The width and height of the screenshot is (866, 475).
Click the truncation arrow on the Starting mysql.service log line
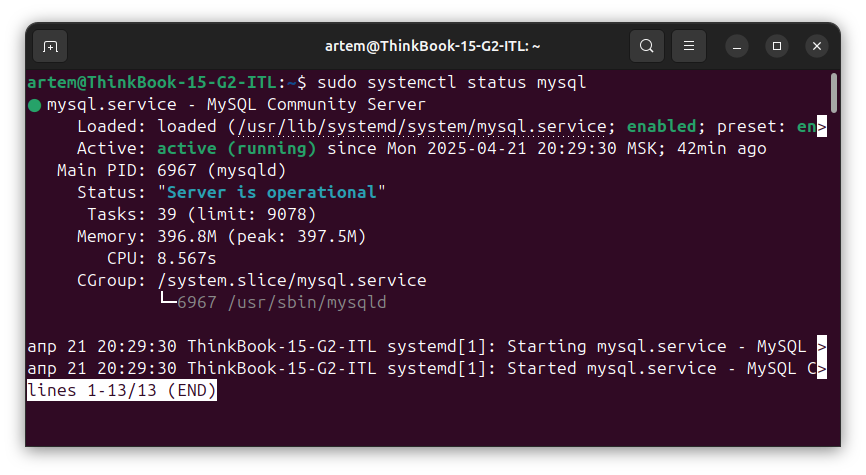[822, 346]
